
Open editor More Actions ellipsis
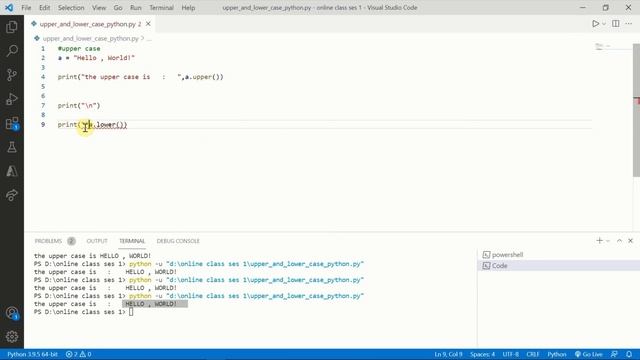629,24
